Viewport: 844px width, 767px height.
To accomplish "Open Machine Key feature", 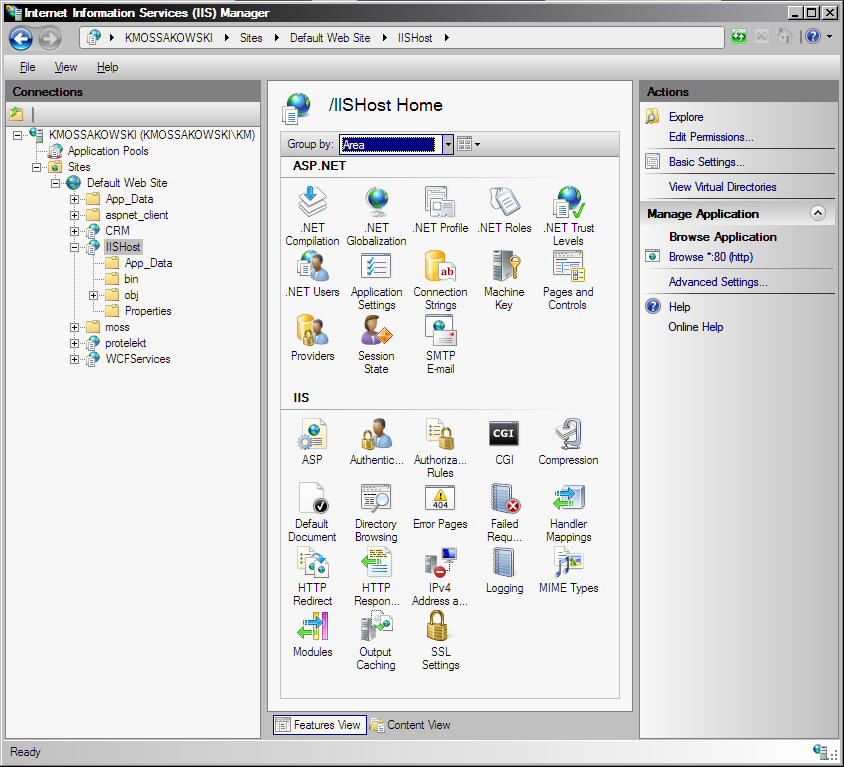I will tap(504, 280).
